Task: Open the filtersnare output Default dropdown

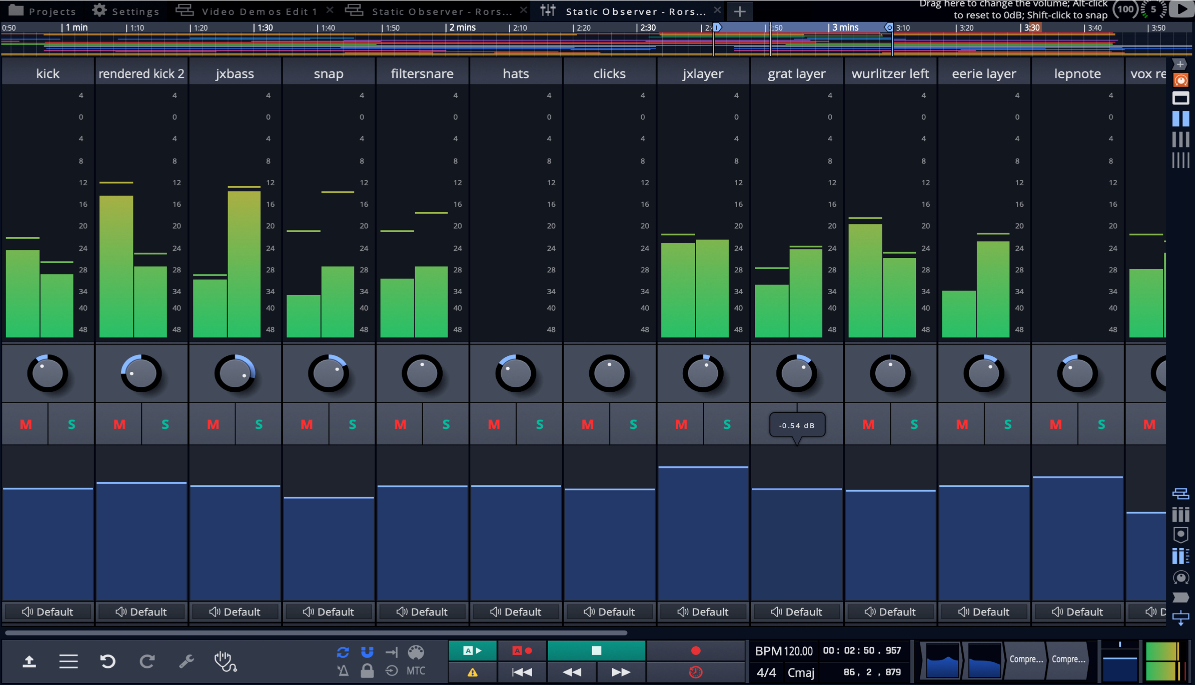Action: tap(422, 612)
